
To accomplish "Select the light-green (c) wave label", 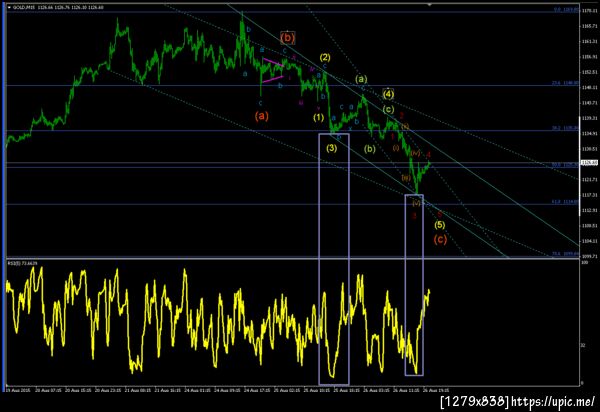I will [388, 109].
